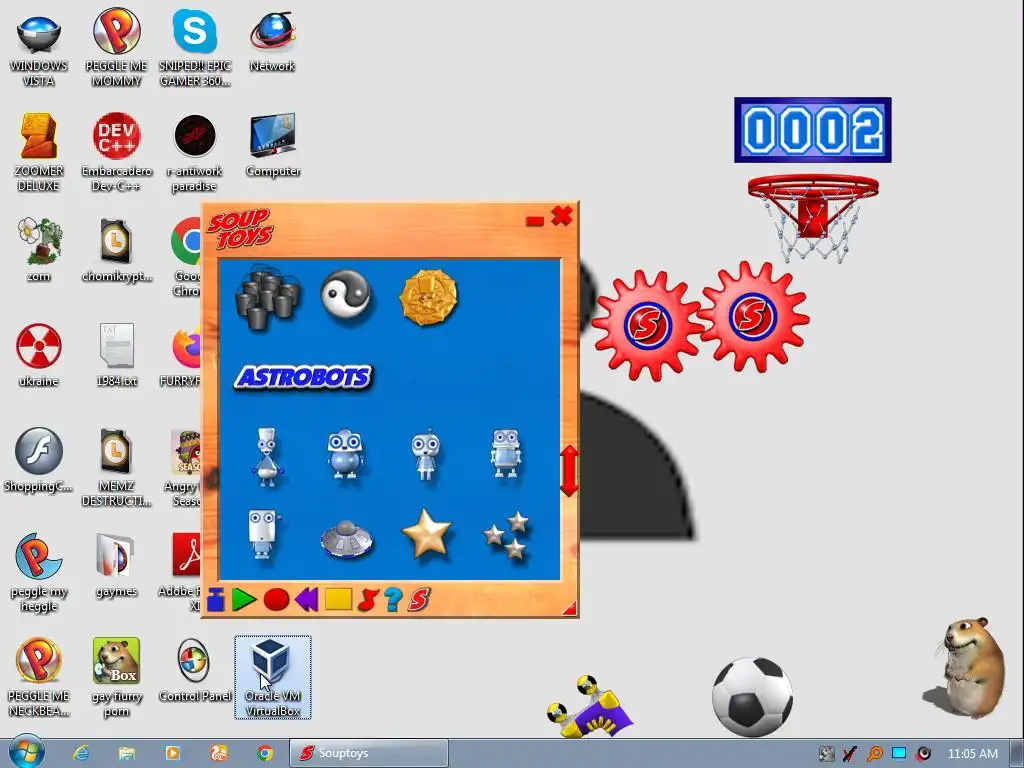Select the single gold star toy
The width and height of the screenshot is (1024, 768).
click(426, 534)
